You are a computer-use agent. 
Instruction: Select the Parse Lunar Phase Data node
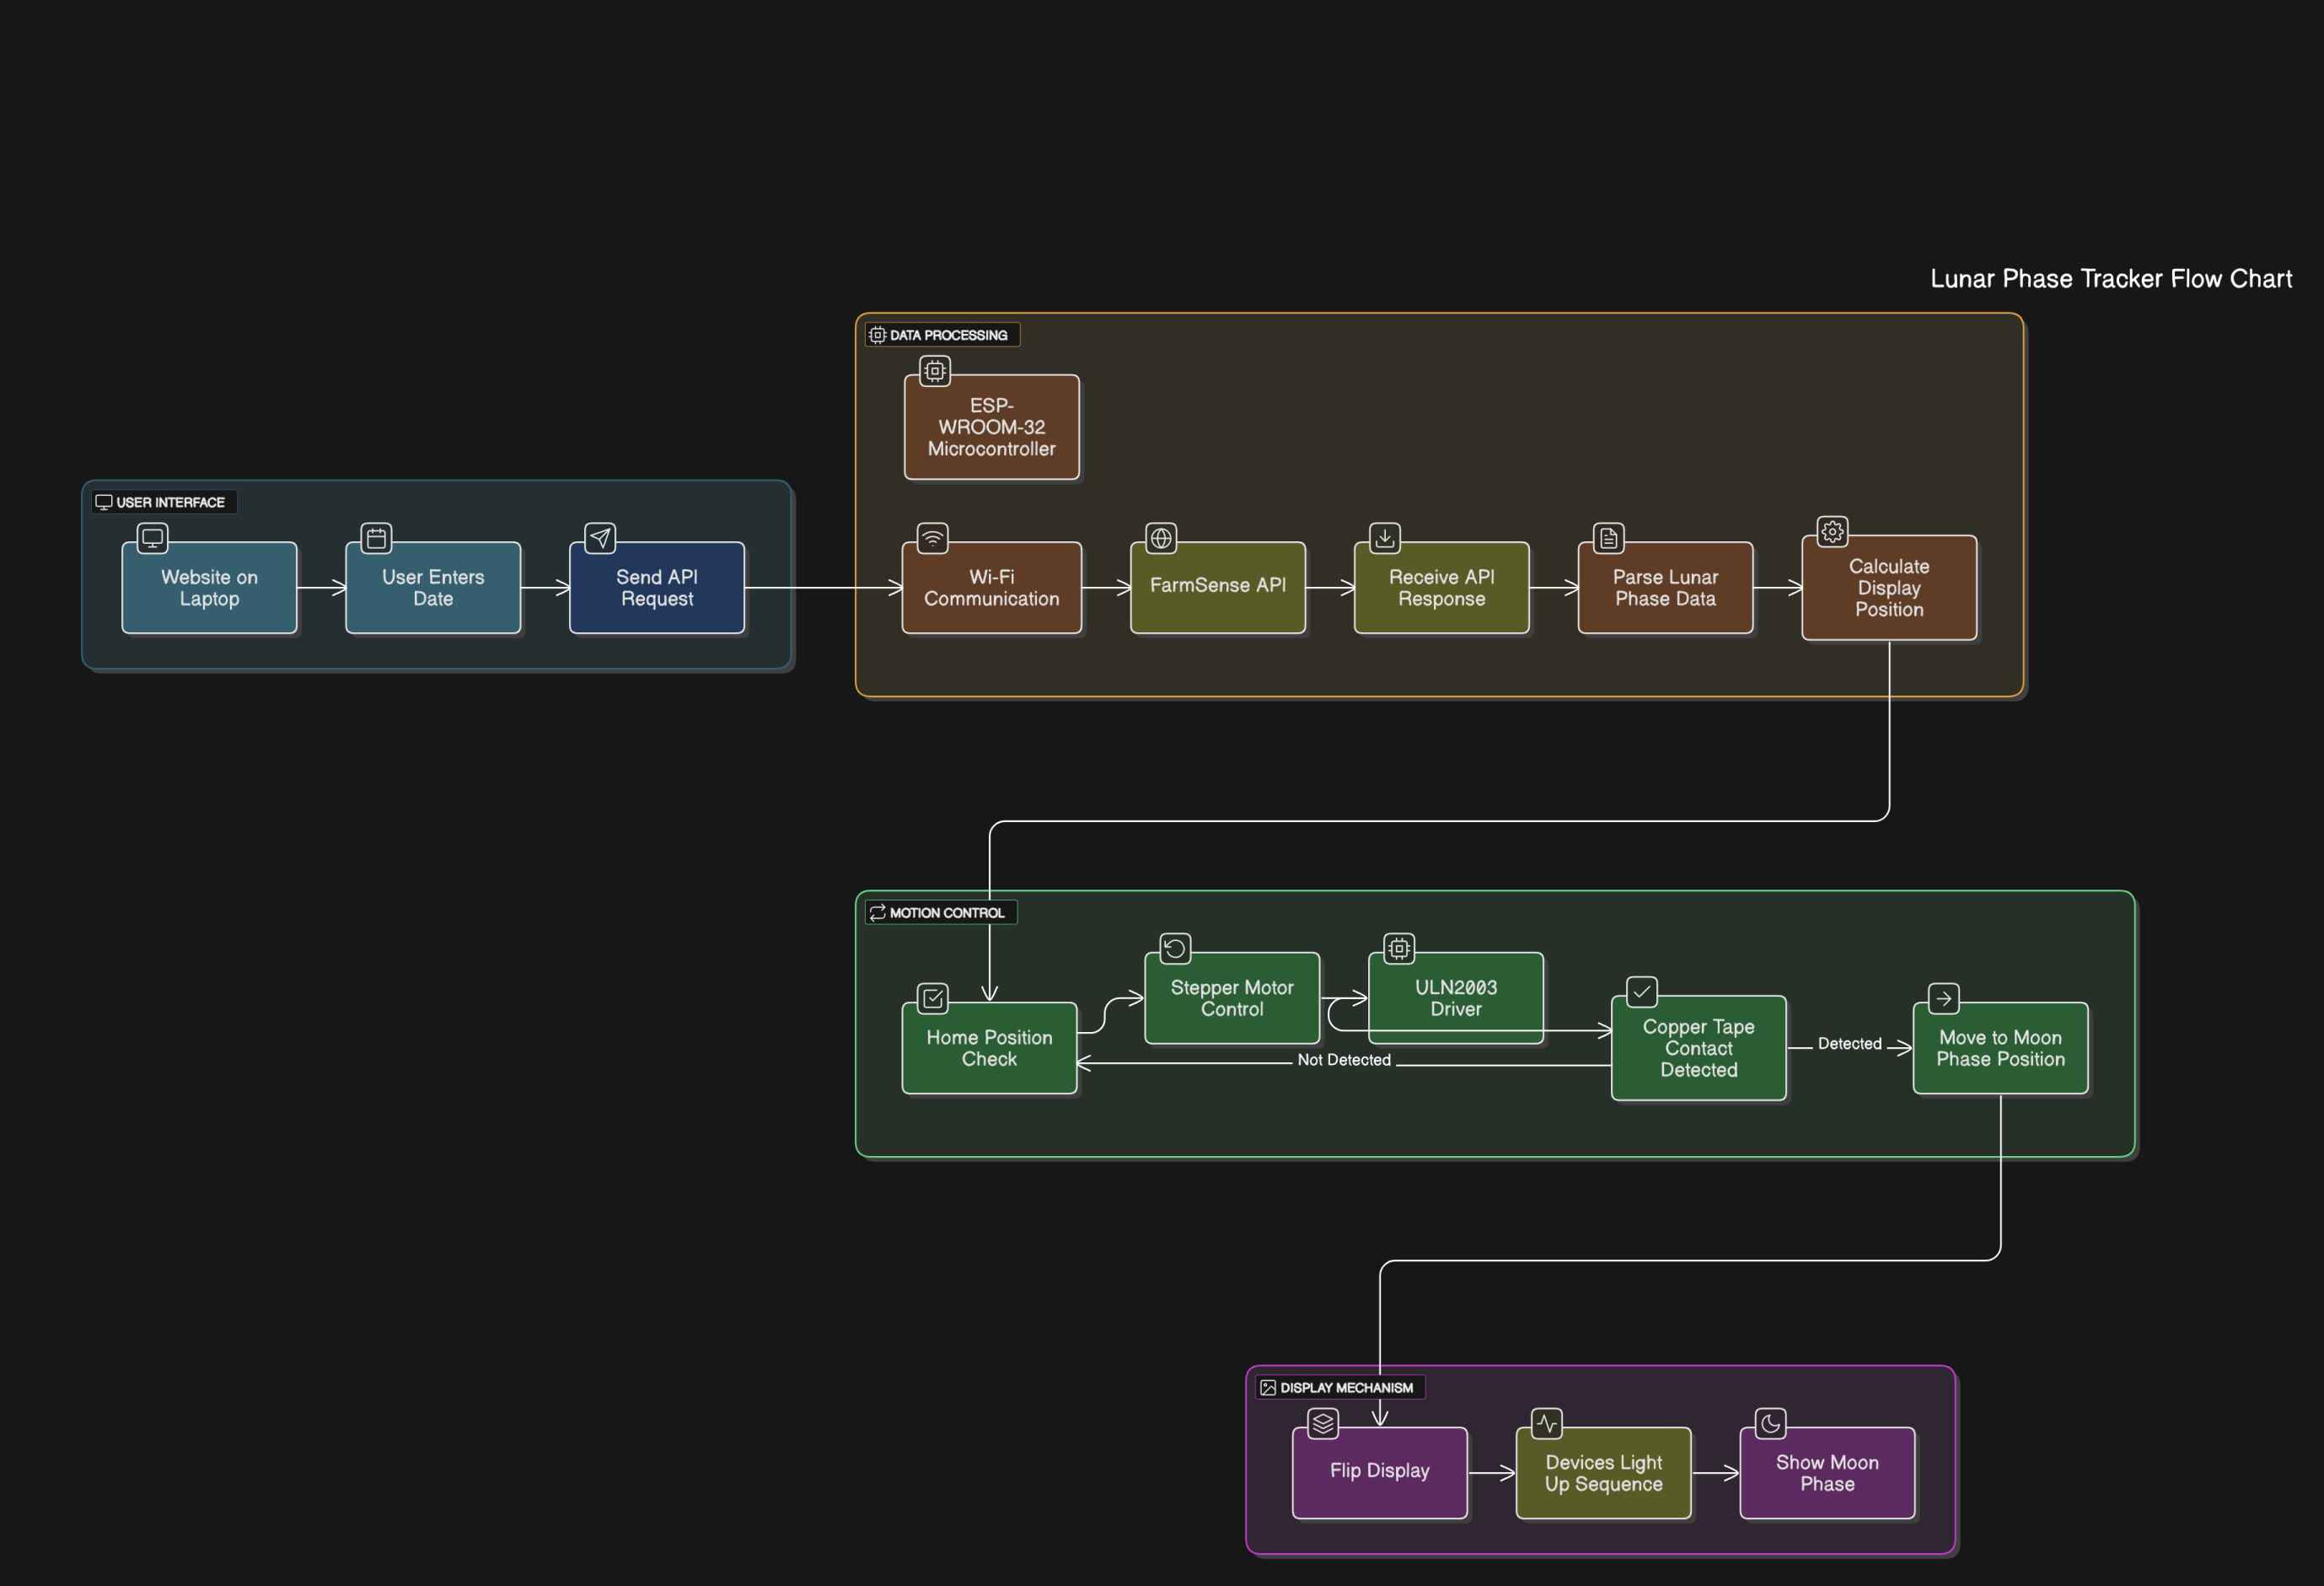(1666, 588)
